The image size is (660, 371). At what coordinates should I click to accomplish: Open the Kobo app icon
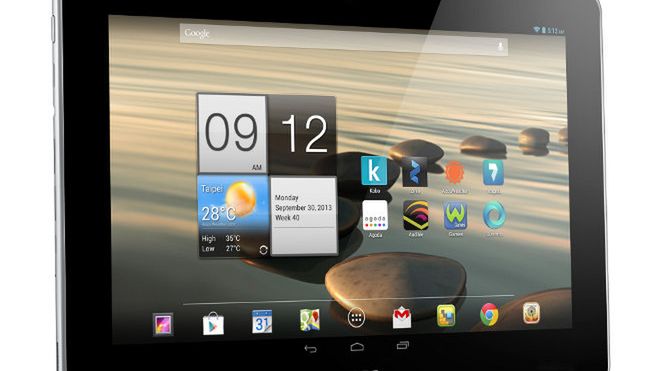374,171
